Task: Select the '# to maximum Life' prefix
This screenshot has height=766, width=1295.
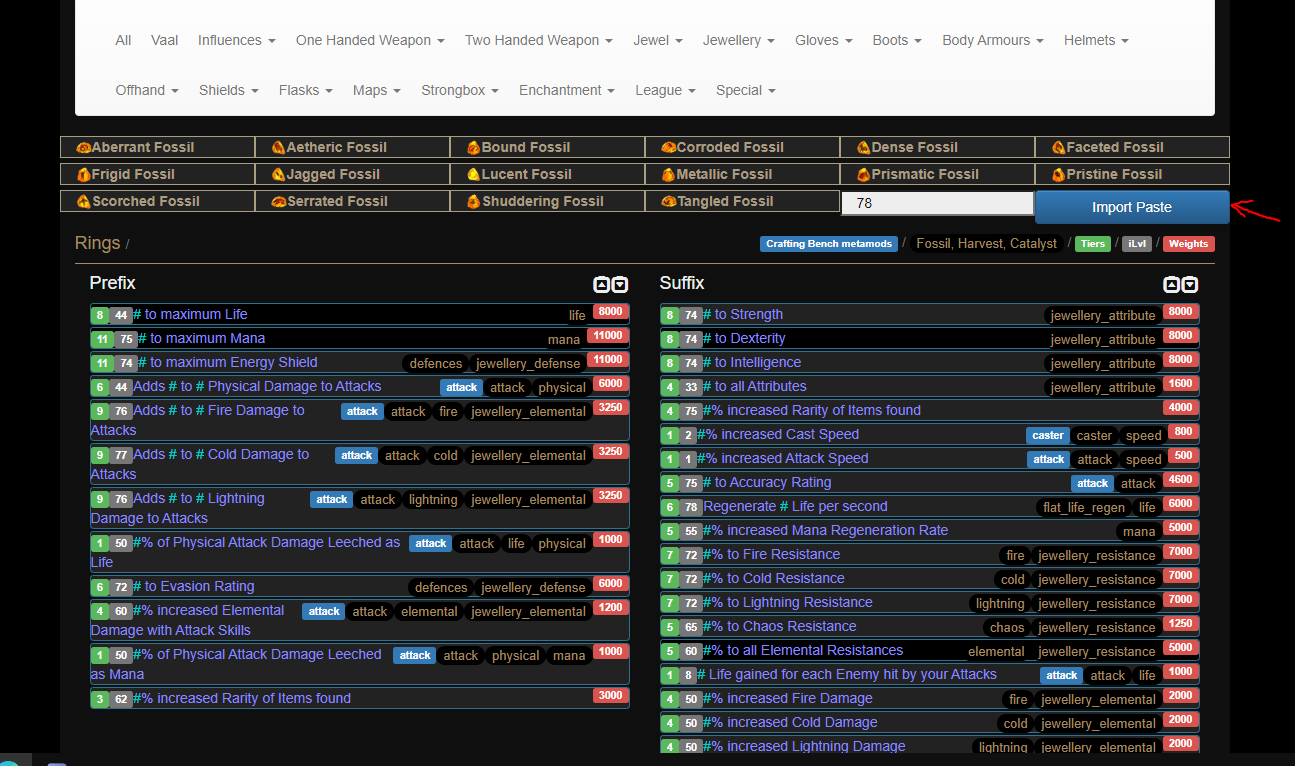Action: [360, 315]
